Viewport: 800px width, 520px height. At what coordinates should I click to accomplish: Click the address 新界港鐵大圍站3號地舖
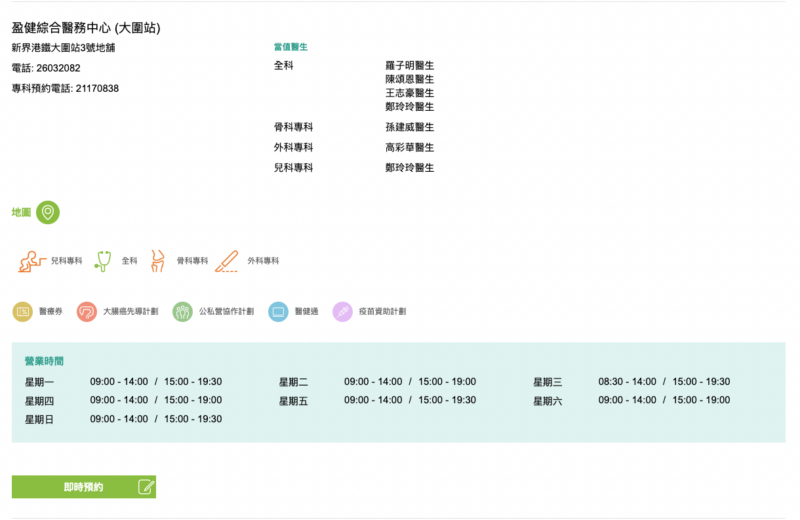pos(63,48)
